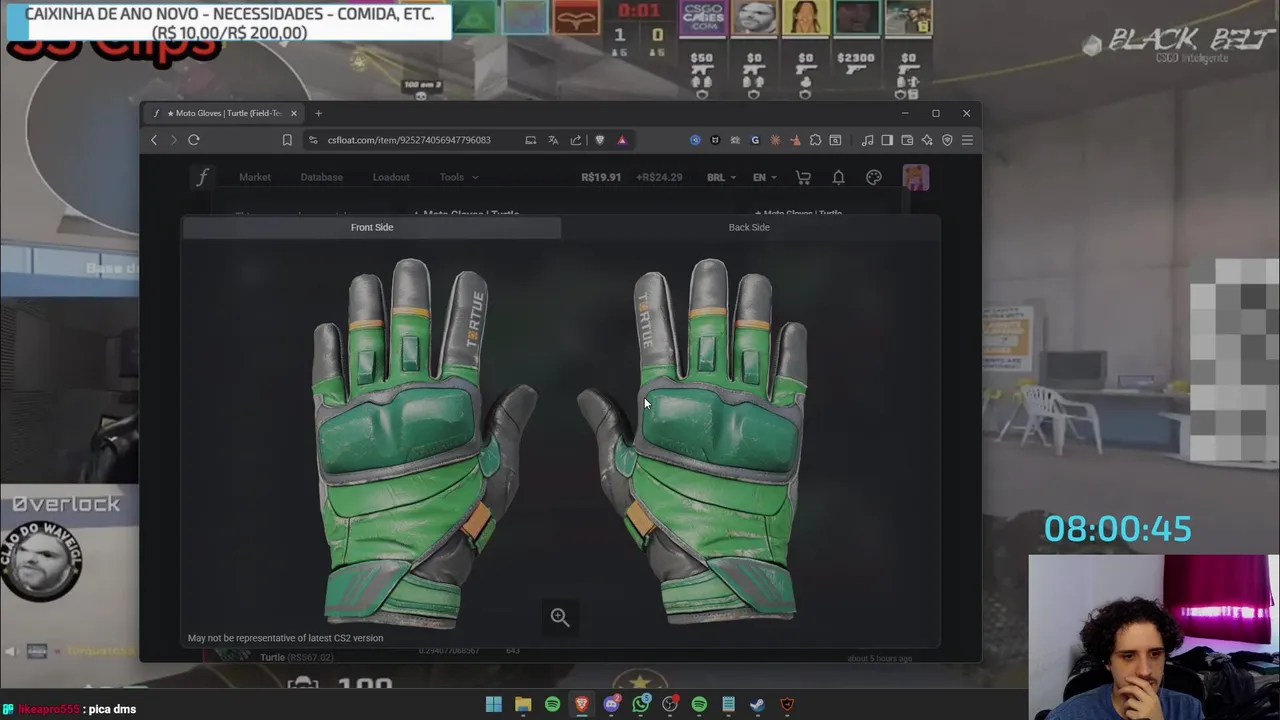Select the Moto Gloves Turtle browser tab
The height and width of the screenshot is (720, 1280).
(224, 113)
